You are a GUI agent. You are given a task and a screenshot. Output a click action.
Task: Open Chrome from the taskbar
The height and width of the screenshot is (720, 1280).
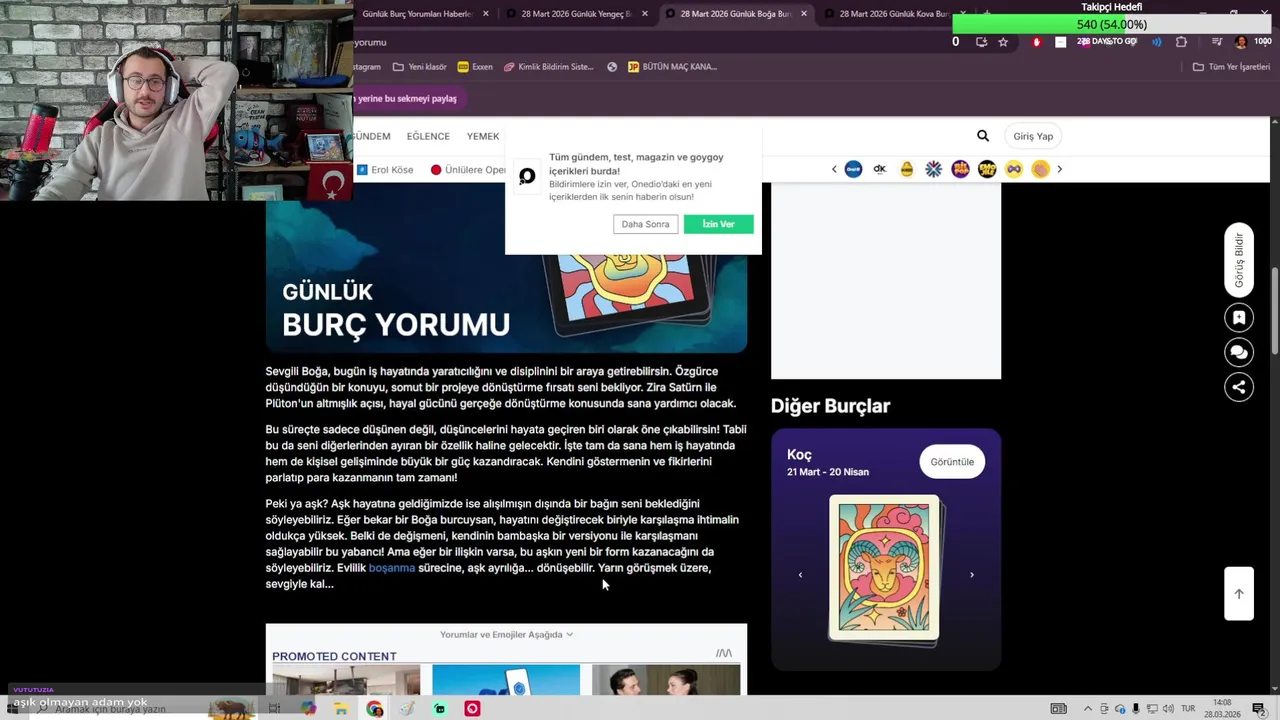pos(374,709)
